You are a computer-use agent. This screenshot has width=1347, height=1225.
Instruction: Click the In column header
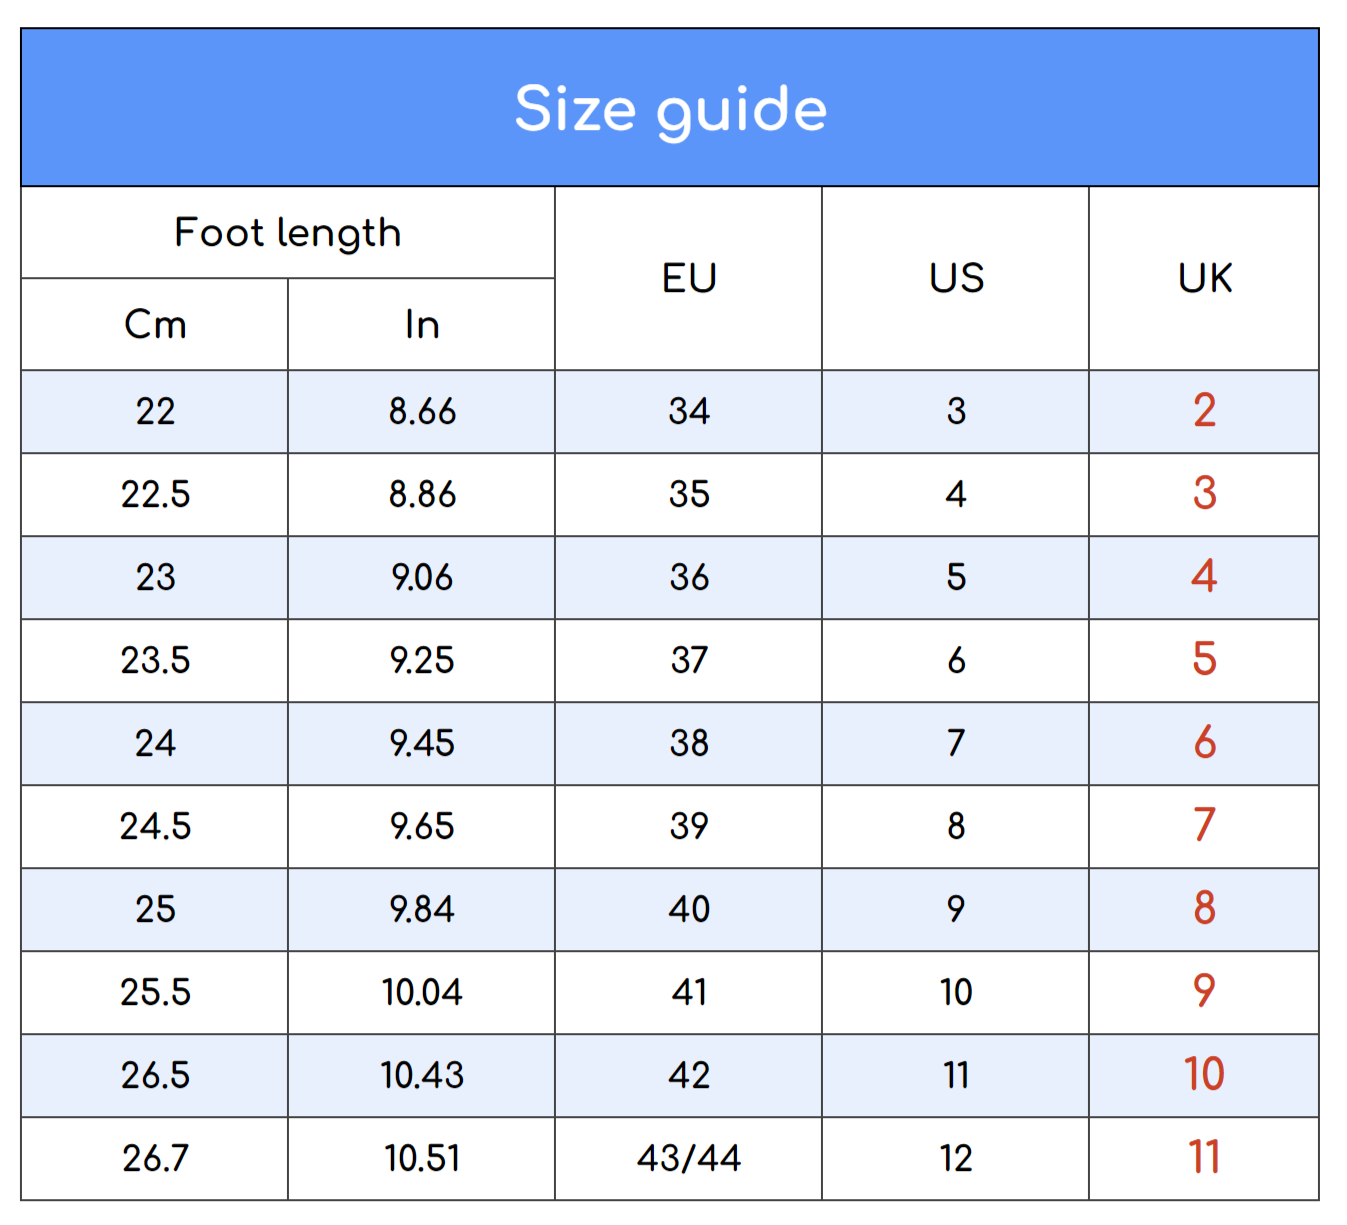(x=422, y=325)
